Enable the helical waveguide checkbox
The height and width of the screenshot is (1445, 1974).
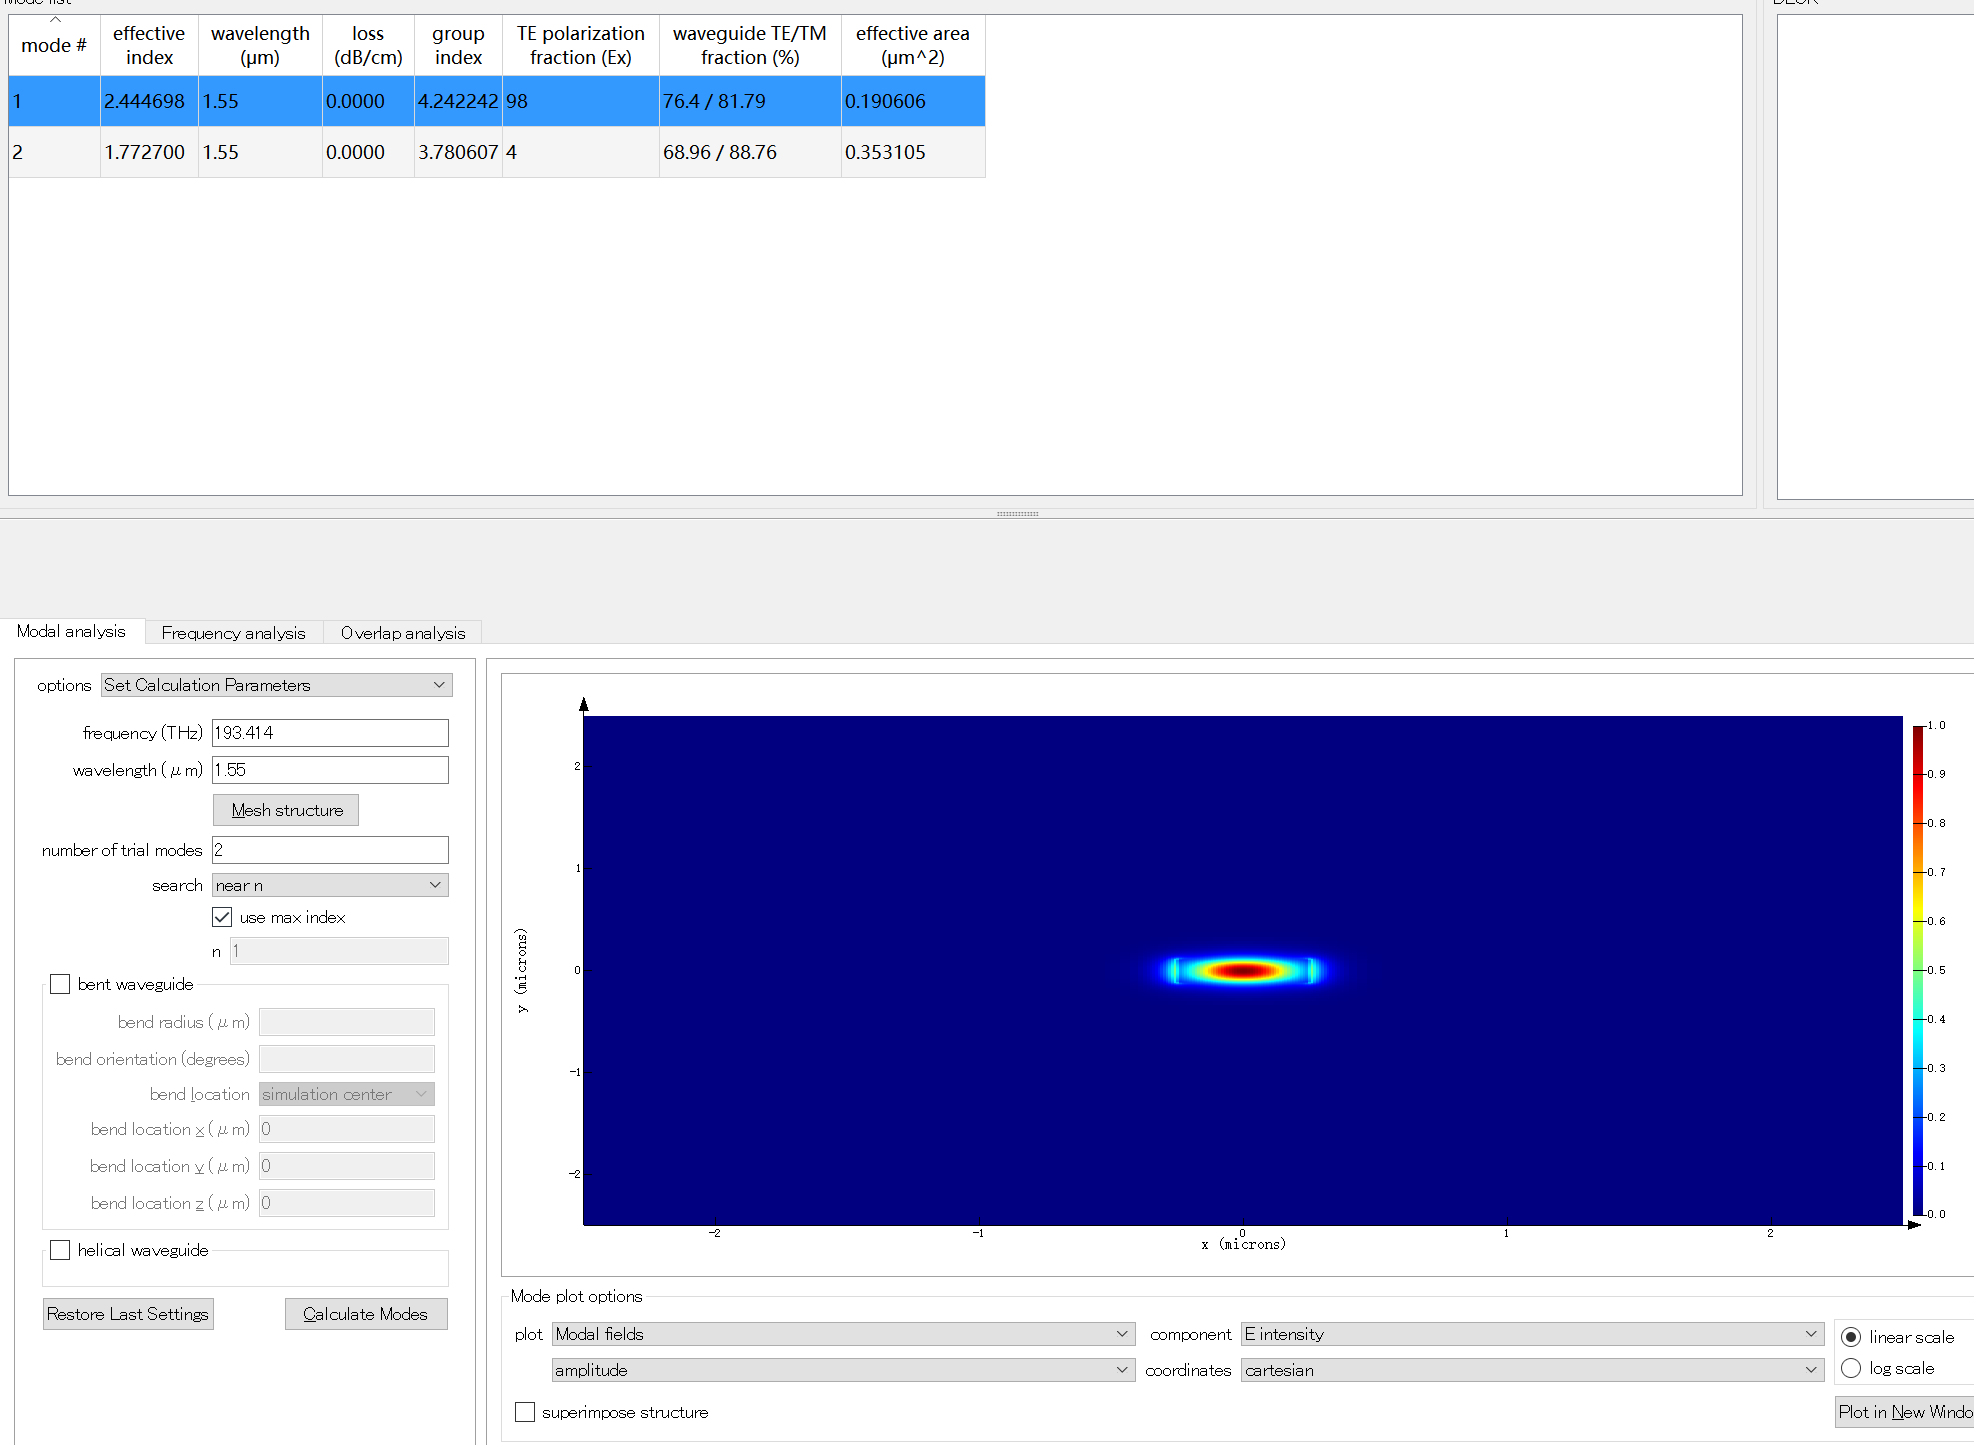(61, 1250)
